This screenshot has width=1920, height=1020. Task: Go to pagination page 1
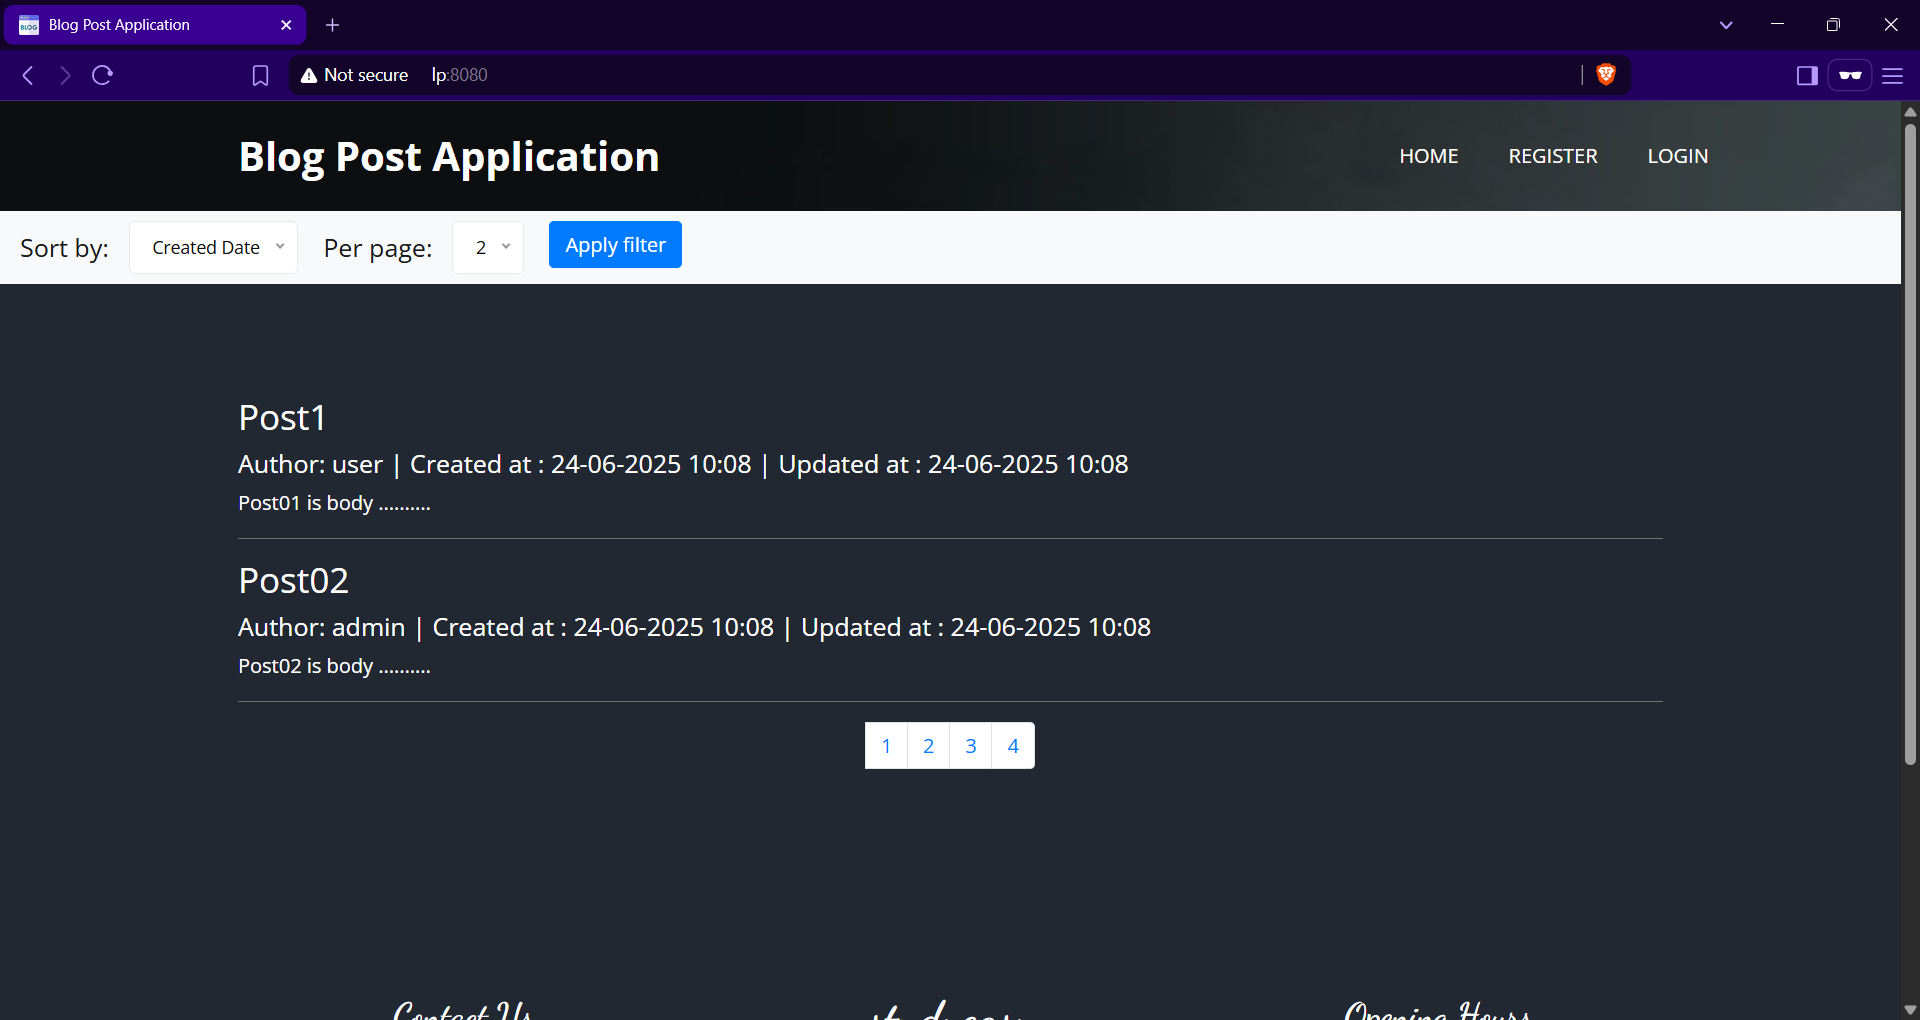tap(886, 746)
